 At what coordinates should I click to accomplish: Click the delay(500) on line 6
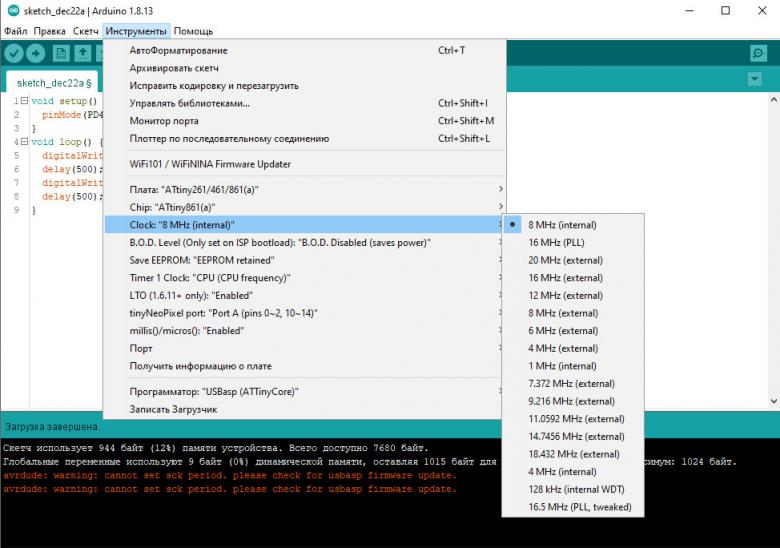(x=72, y=169)
